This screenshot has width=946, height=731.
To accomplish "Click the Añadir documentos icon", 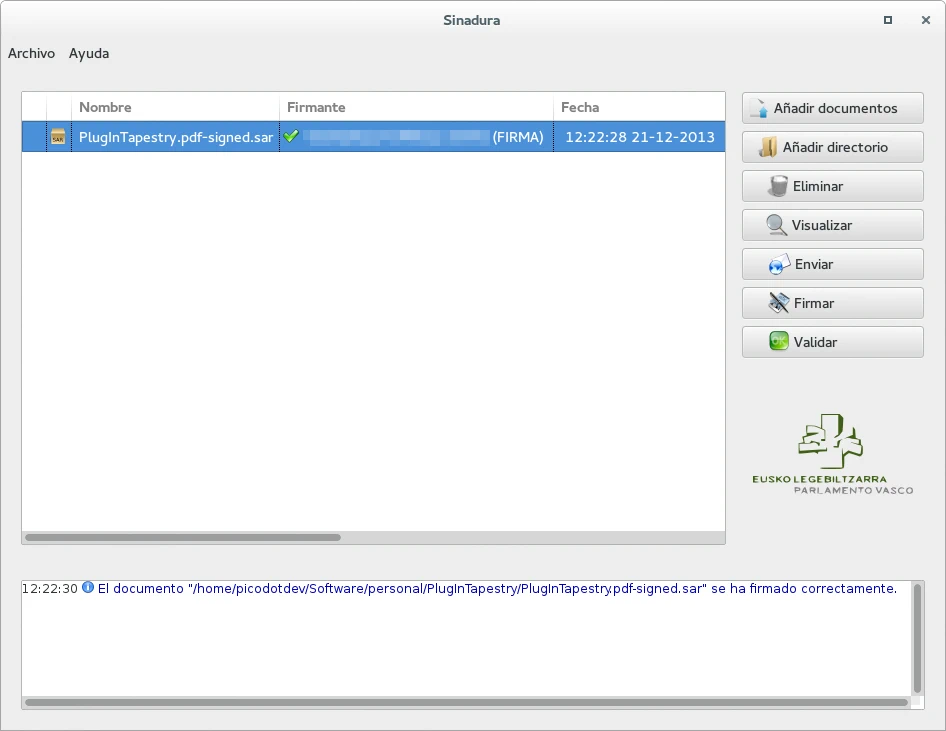I will coord(760,109).
